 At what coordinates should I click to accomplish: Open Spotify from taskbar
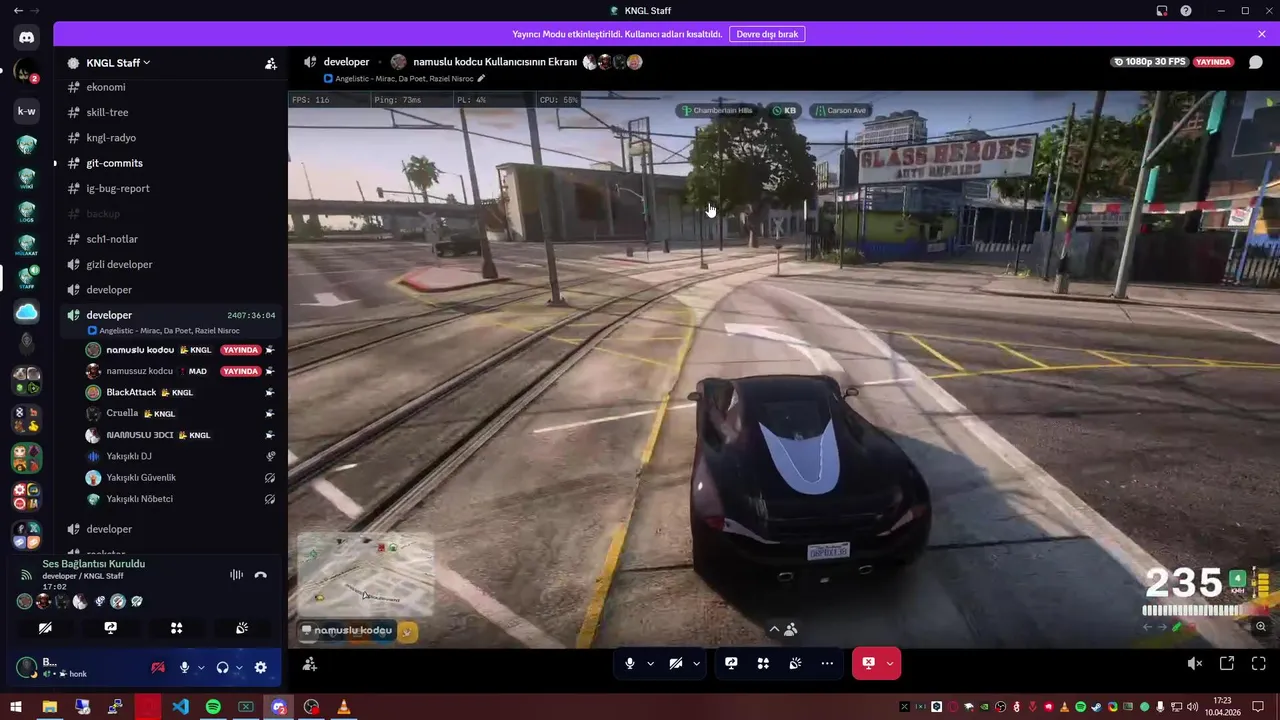[213, 707]
